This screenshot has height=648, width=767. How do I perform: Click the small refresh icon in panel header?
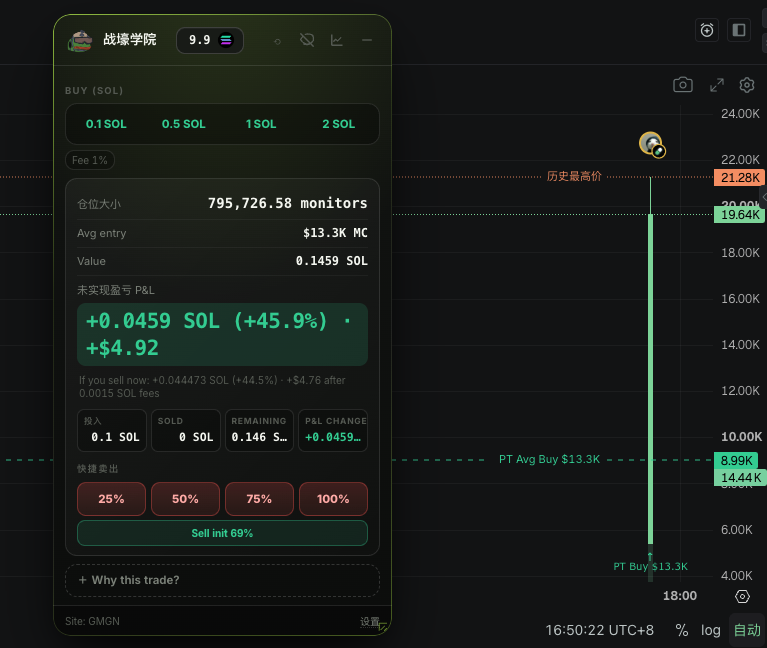tap(277, 42)
